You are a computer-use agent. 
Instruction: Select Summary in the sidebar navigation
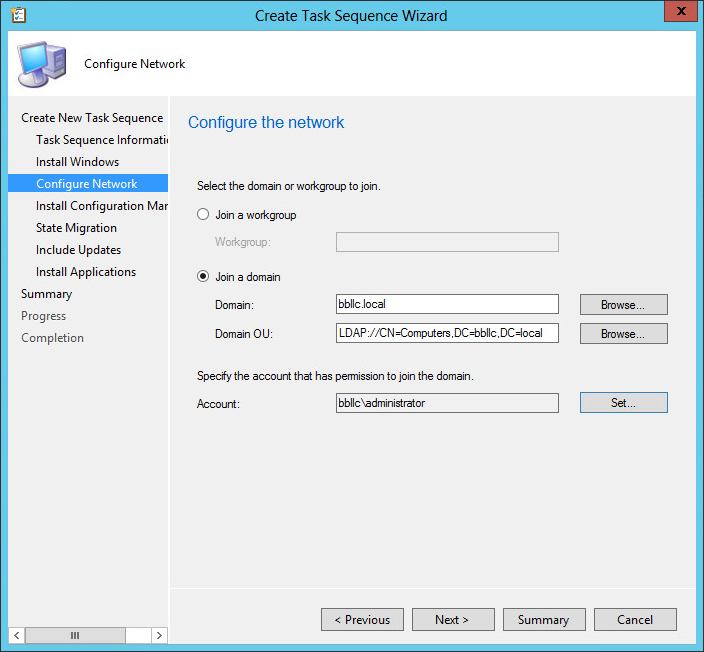point(46,294)
